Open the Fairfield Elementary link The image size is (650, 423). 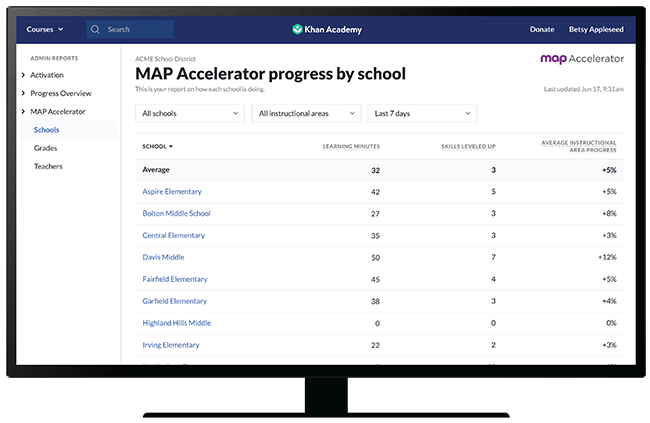click(x=175, y=279)
